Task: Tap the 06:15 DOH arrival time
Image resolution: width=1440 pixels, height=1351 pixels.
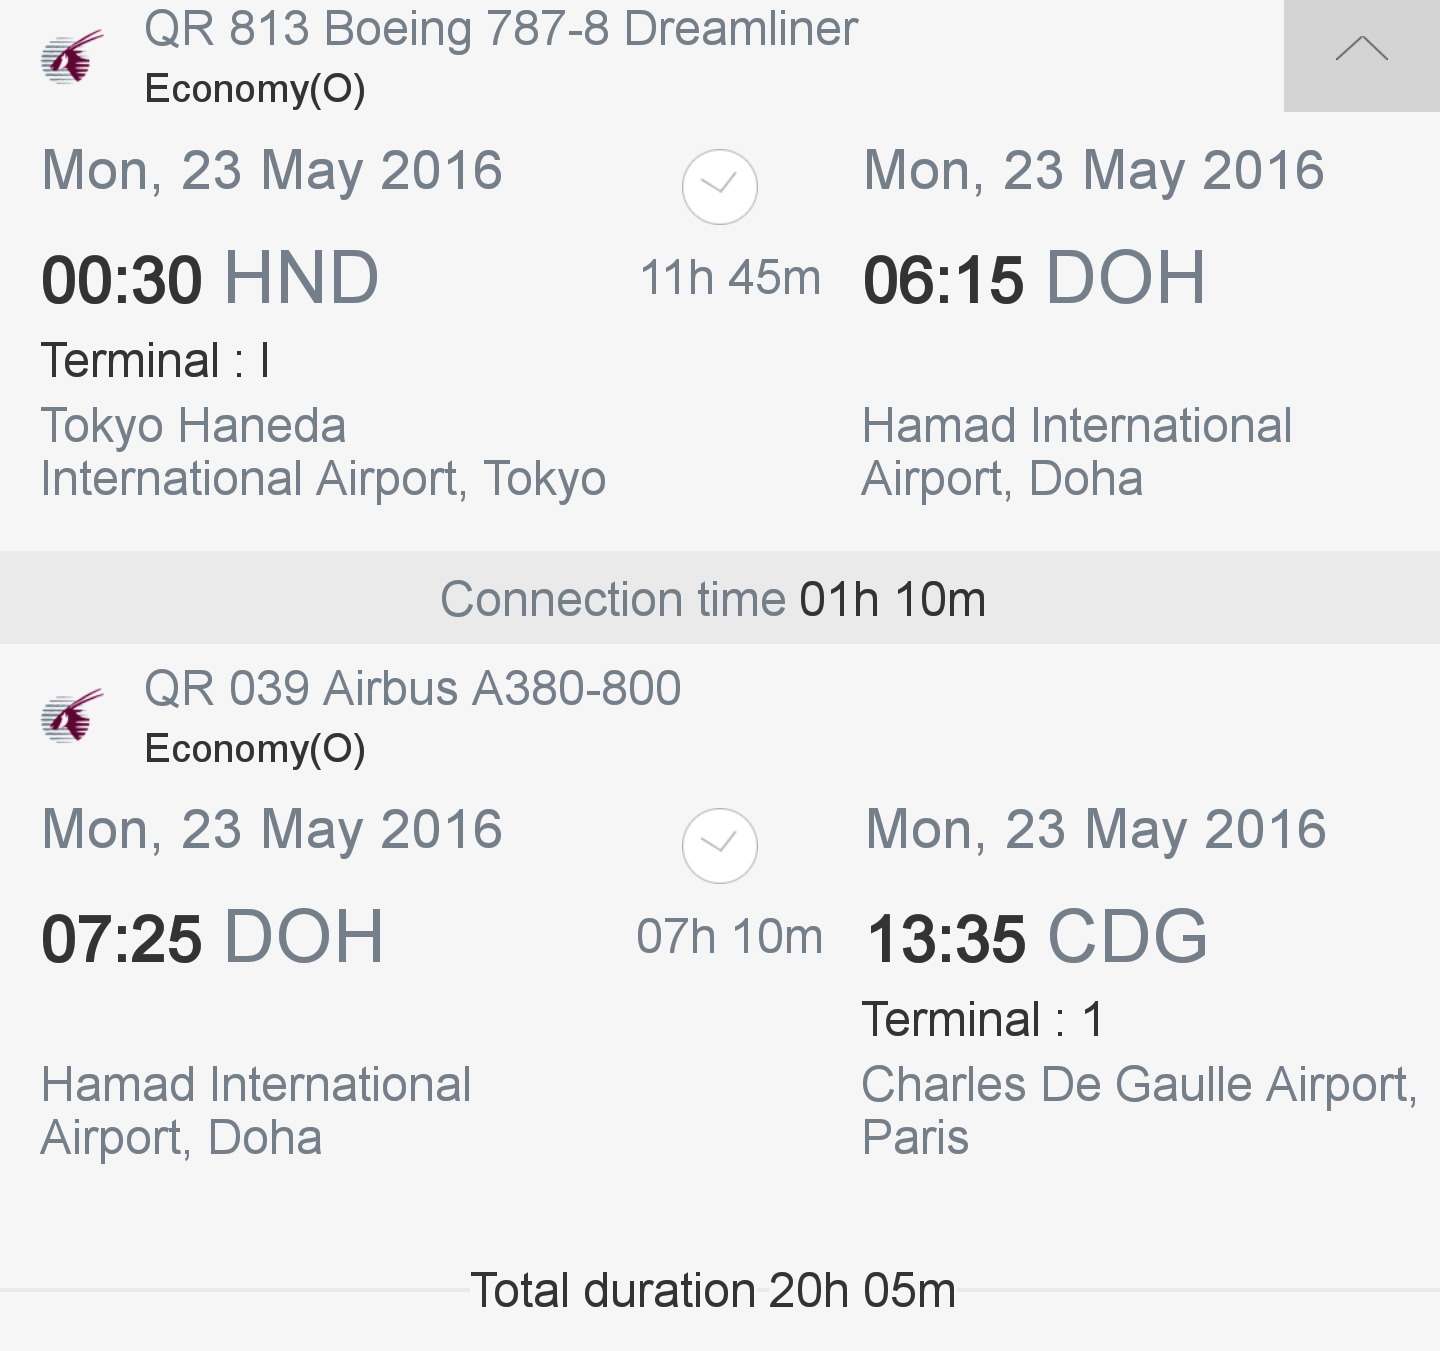Action: [x=1035, y=278]
